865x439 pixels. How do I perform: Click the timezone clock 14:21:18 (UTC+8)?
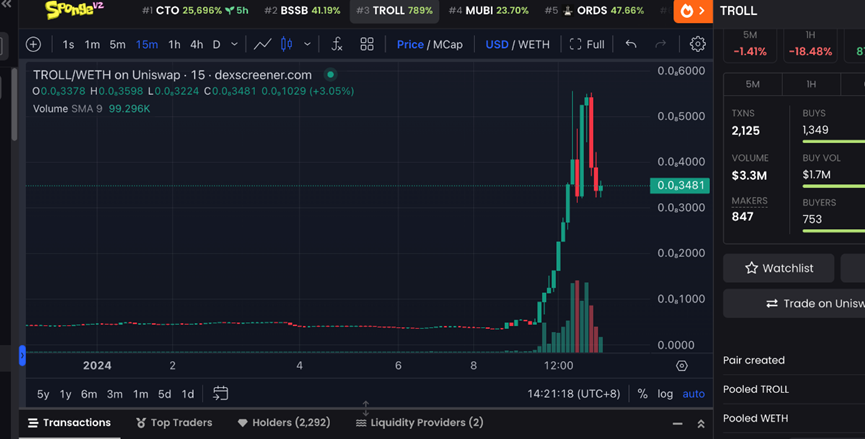(574, 394)
